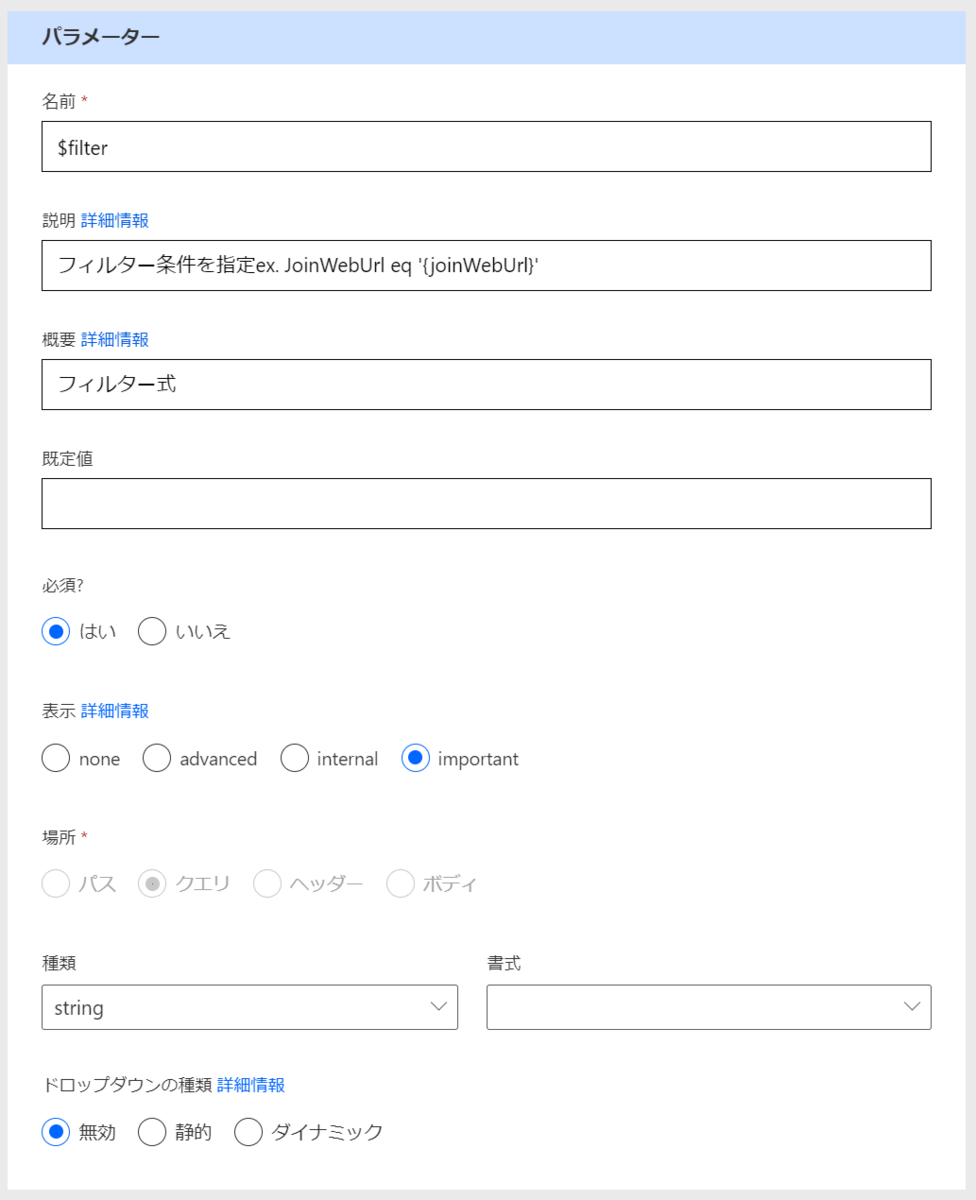This screenshot has width=976, height=1200.
Task: Open the 詳細情報 link next to 説明
Action: (x=115, y=220)
